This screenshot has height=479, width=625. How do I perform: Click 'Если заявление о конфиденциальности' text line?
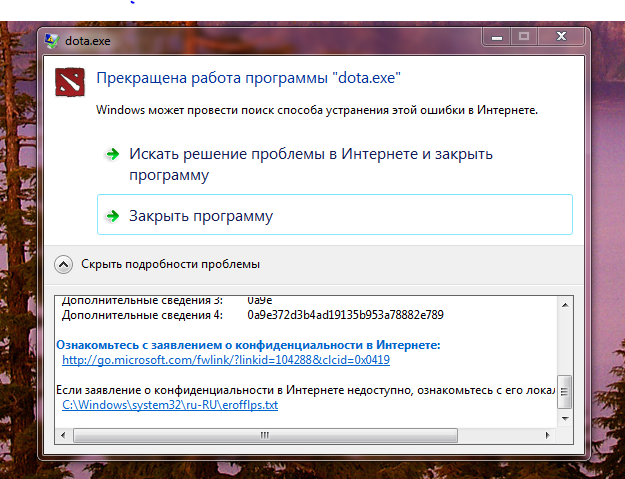(305, 390)
